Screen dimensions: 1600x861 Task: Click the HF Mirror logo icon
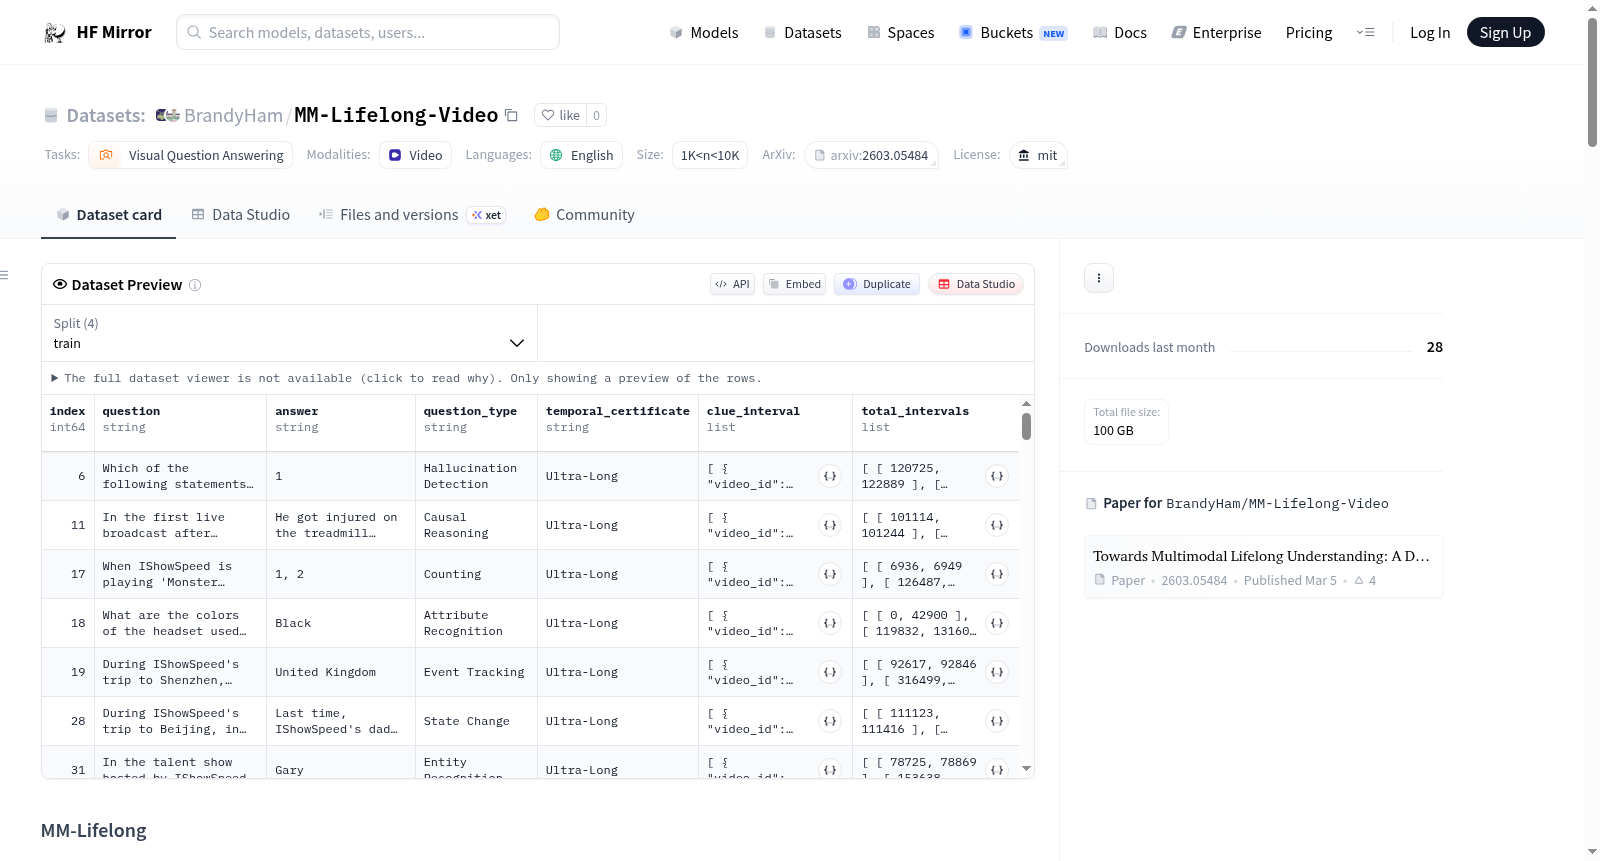coord(55,33)
